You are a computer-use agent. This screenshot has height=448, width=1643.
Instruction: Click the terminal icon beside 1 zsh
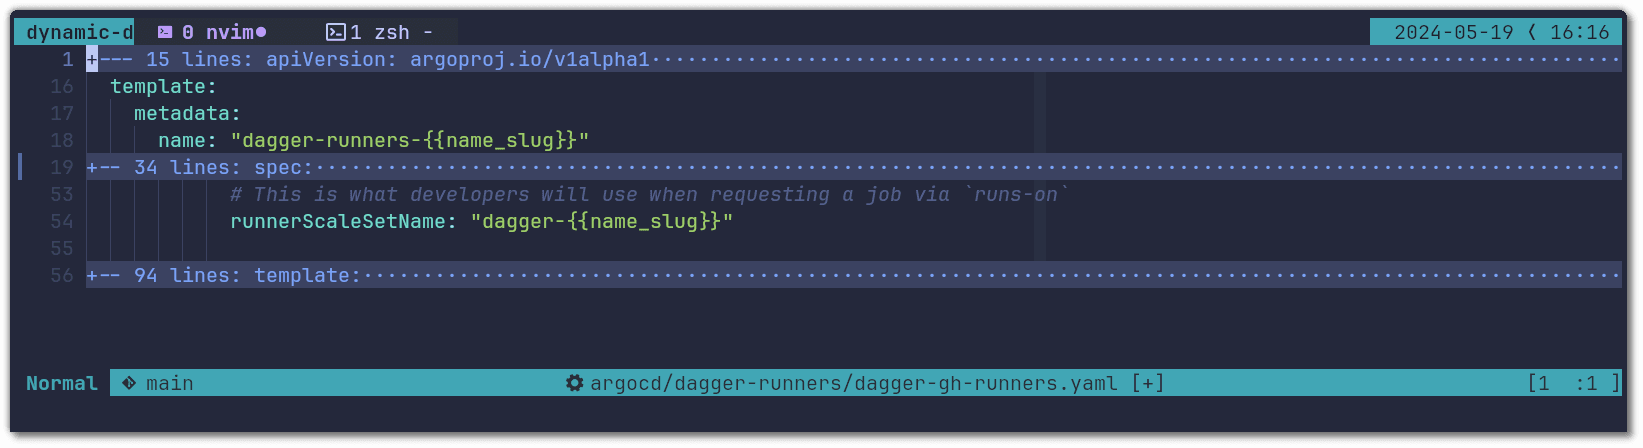tap(336, 32)
